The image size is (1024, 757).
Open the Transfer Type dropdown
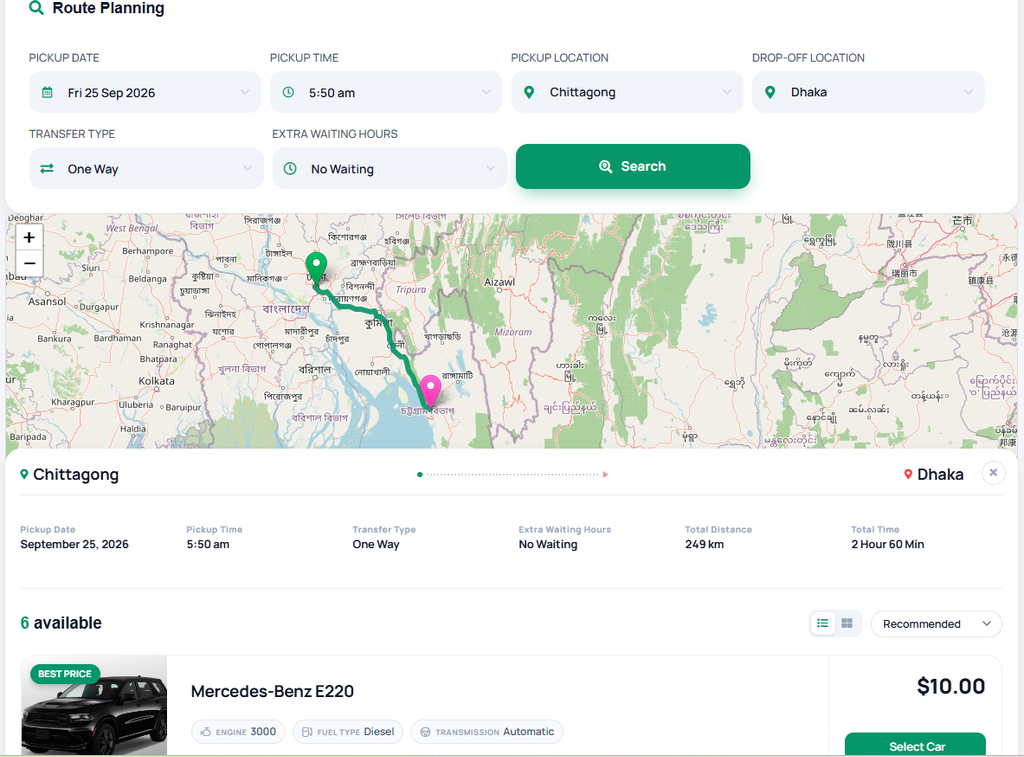[x=146, y=169]
